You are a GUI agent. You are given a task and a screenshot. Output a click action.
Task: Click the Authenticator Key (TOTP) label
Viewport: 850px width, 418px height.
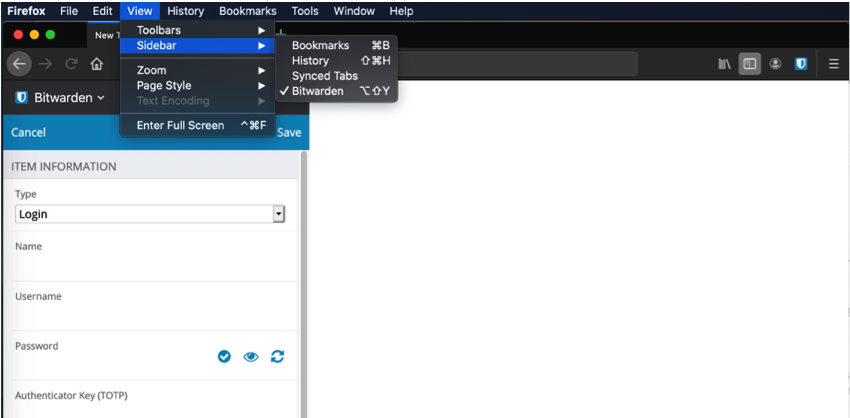tap(71, 396)
